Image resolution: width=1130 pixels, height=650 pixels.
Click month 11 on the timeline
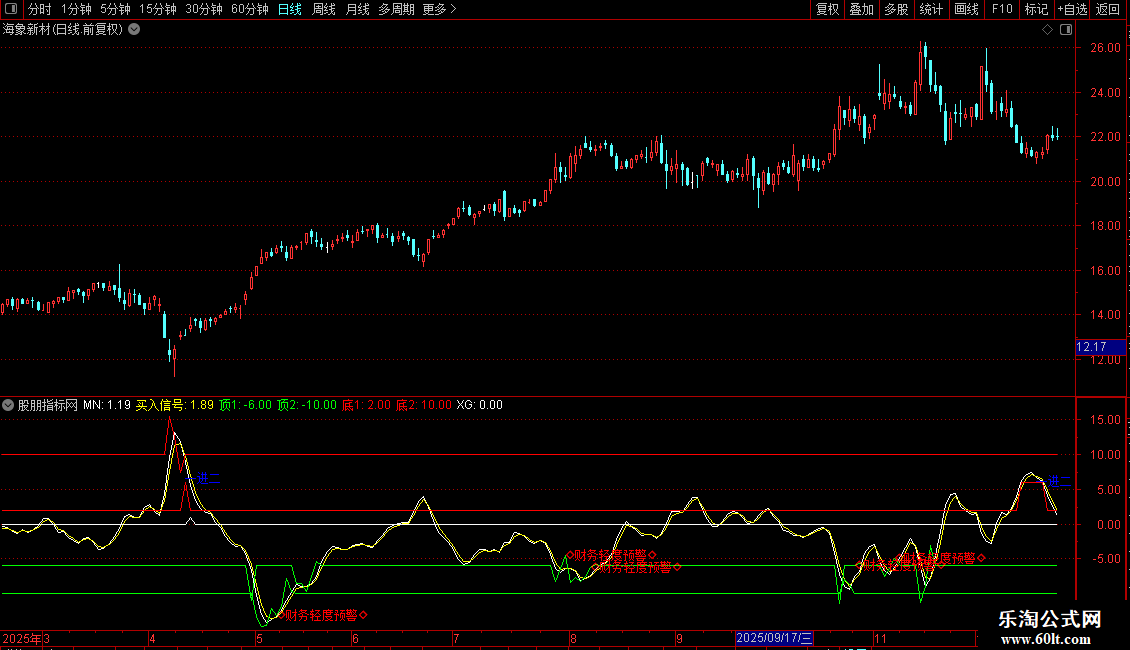(x=880, y=638)
